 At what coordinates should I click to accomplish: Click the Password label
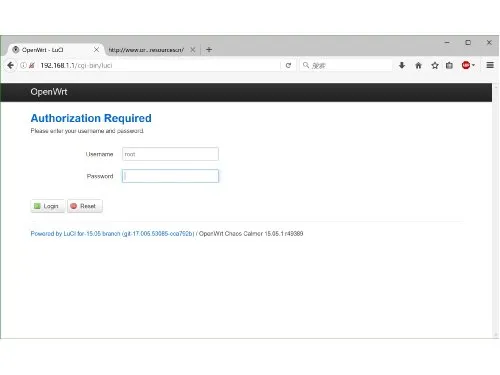(x=100, y=176)
